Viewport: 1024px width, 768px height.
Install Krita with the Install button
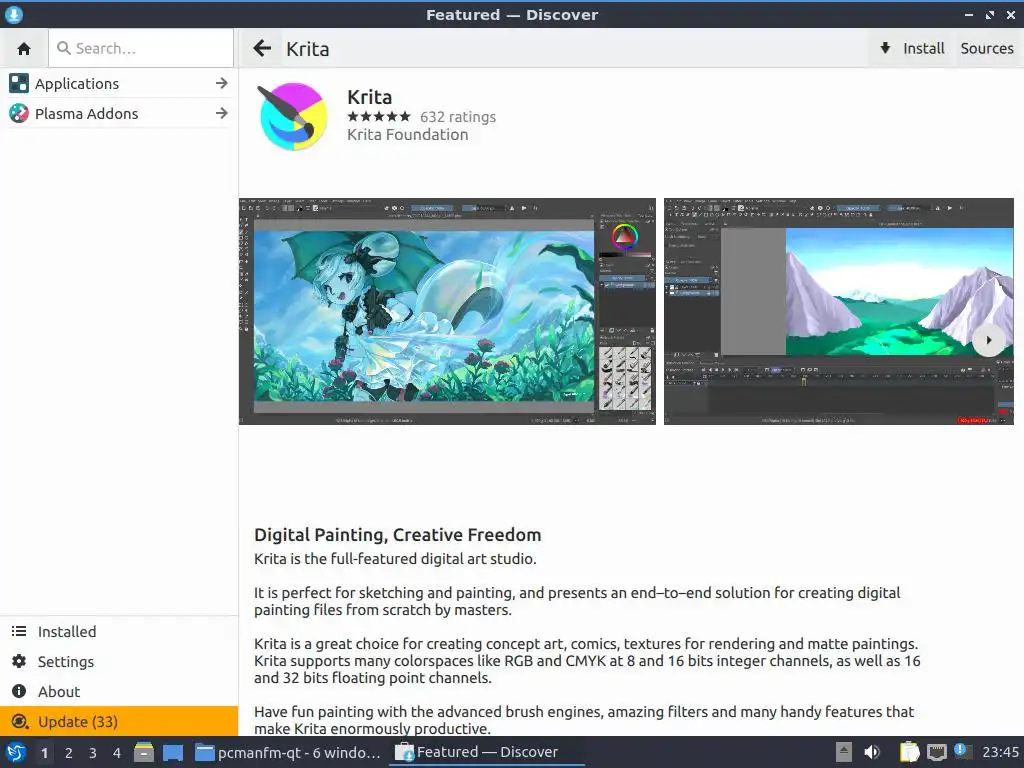coord(913,48)
